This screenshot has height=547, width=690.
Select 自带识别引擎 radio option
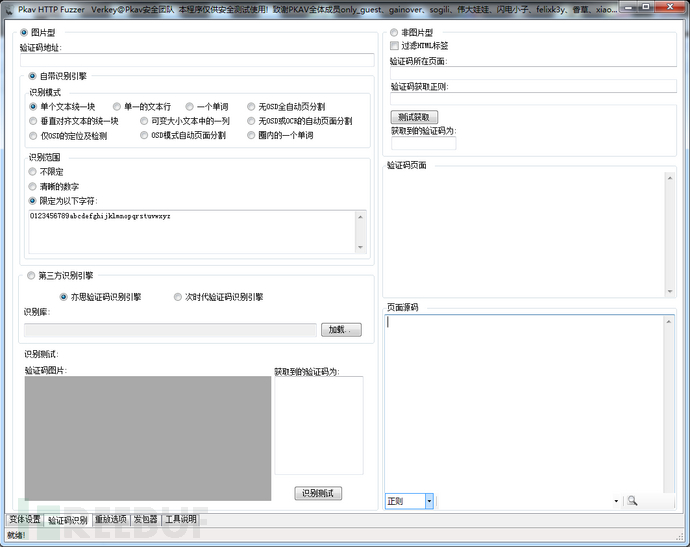tap(32, 76)
